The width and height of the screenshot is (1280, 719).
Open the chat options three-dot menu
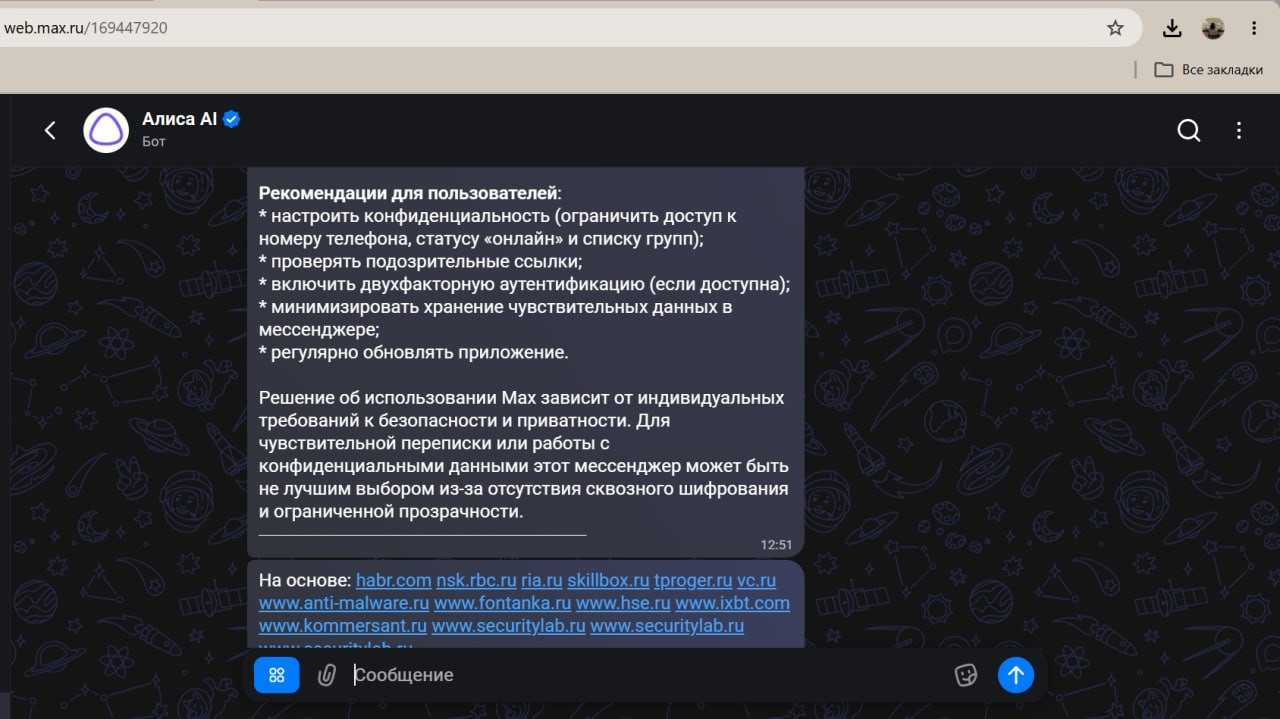1239,130
